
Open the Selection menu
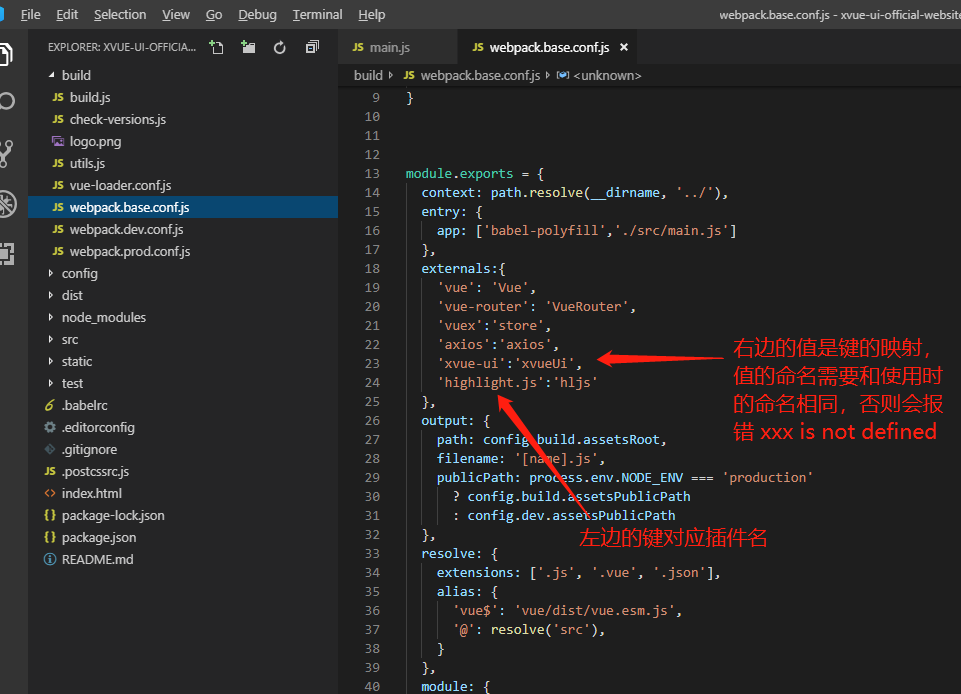[x=120, y=15]
